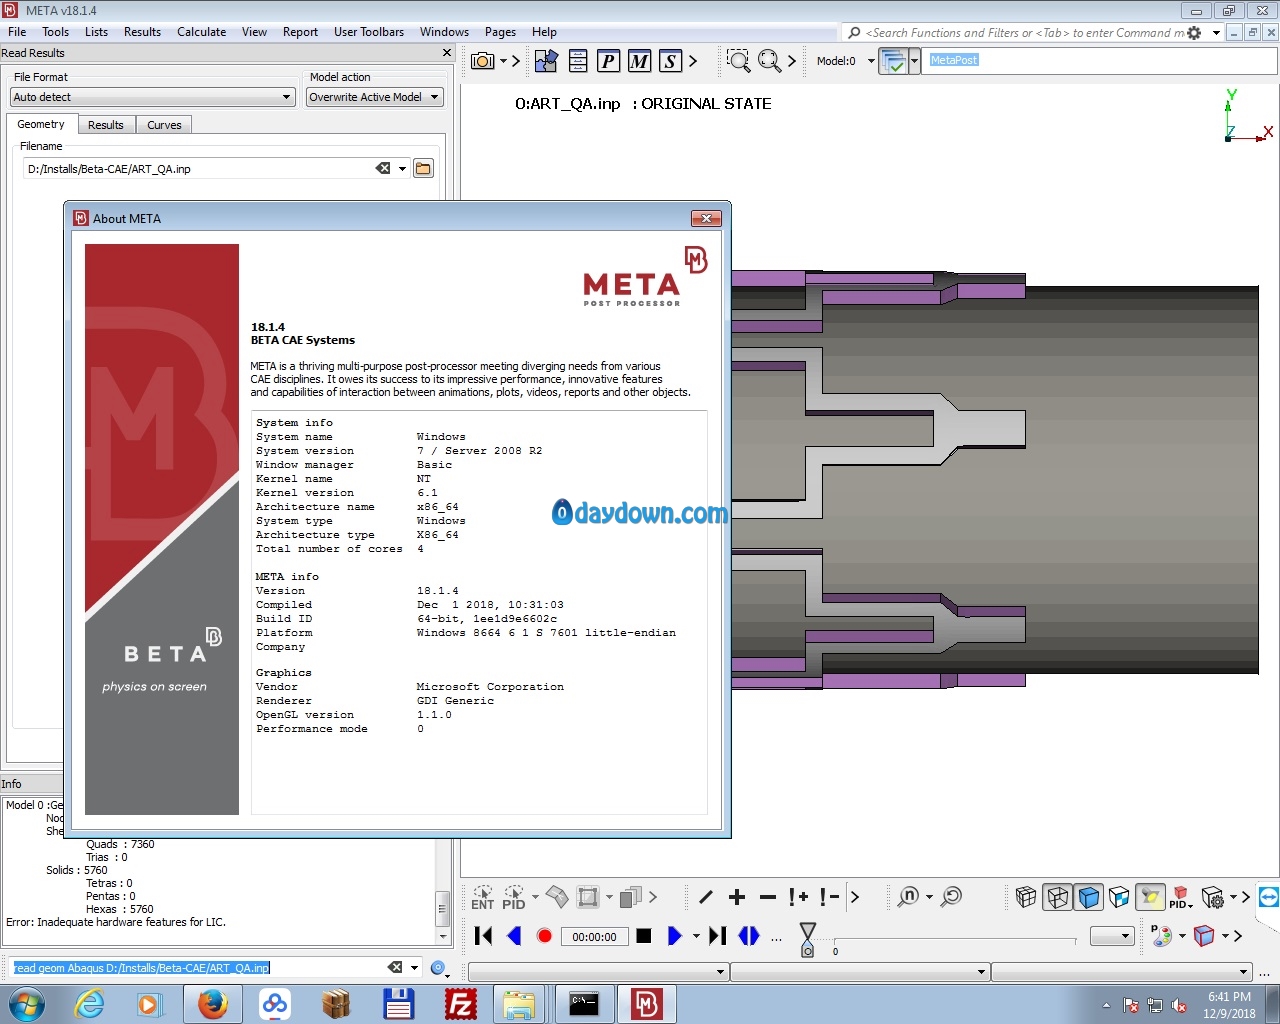Click the screenshot camera icon in top toolbar

coord(483,61)
